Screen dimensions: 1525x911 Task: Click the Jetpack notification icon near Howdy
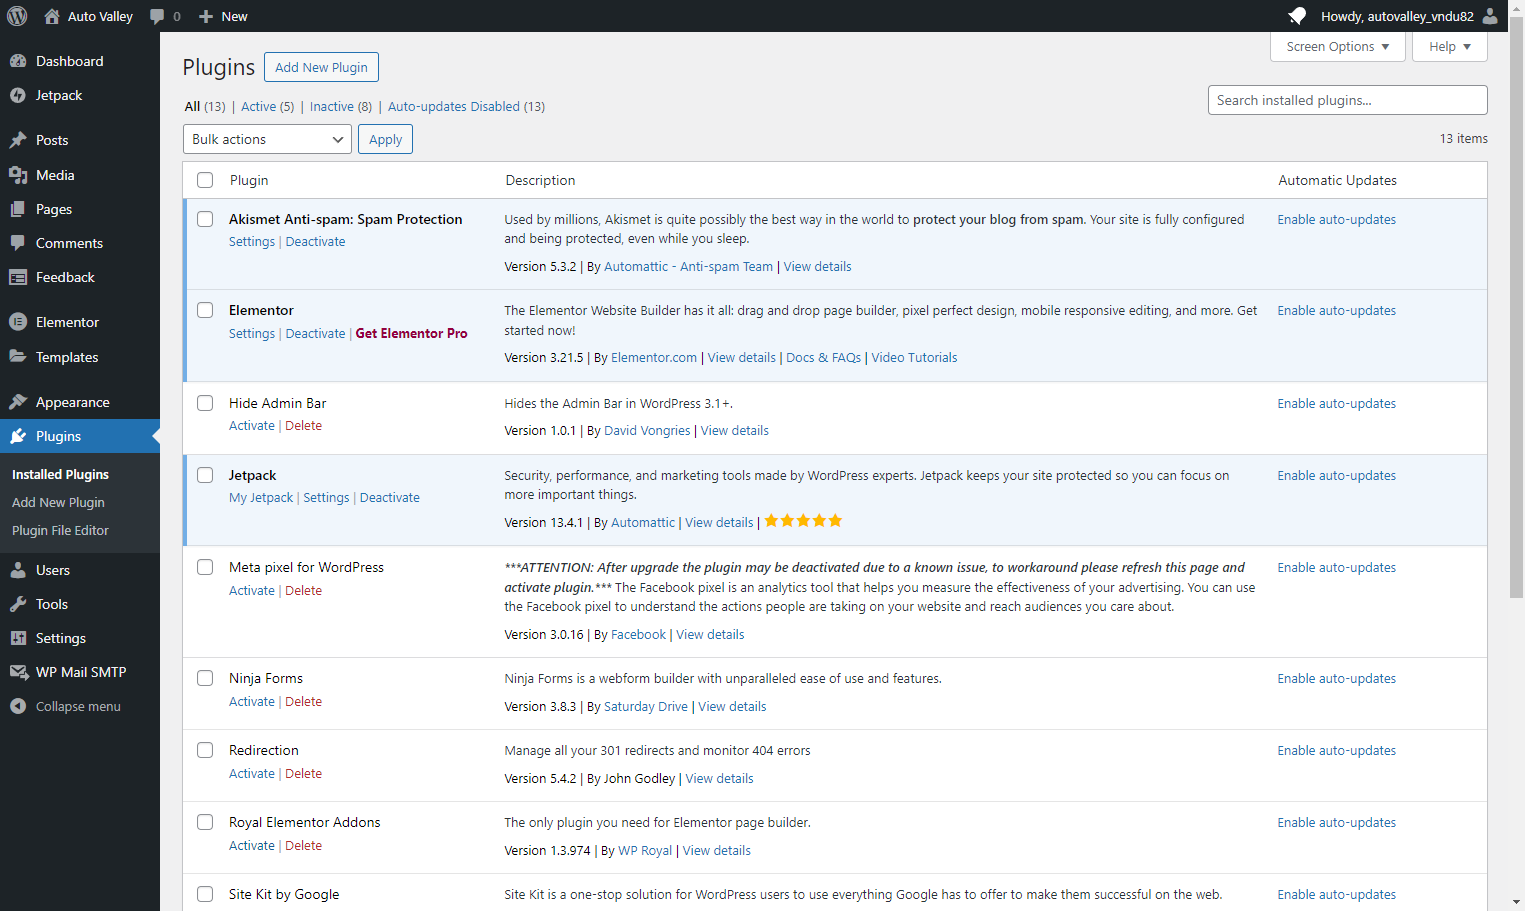1297,16
